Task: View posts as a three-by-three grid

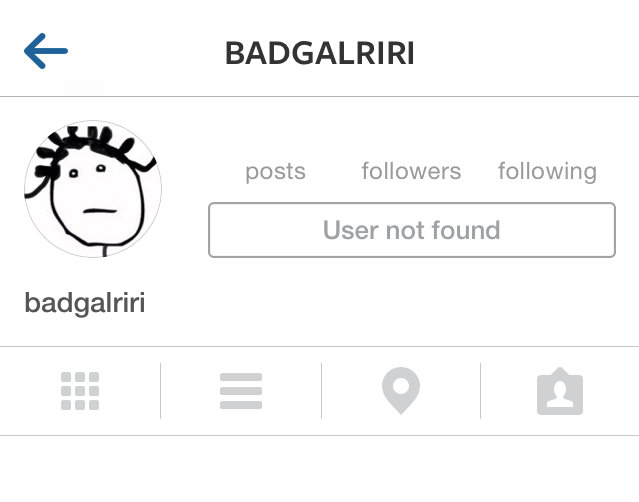Action: tap(80, 391)
